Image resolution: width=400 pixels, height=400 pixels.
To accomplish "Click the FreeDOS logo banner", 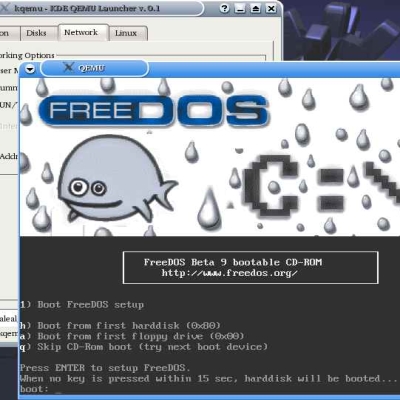I will coord(154,111).
